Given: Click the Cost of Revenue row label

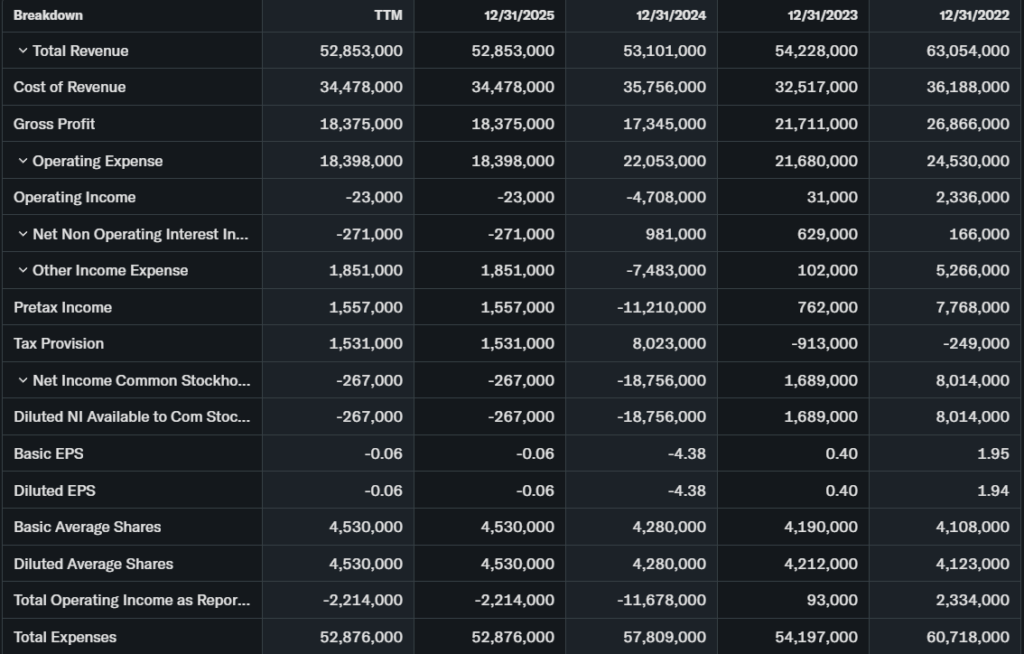Looking at the screenshot, I should tap(70, 87).
